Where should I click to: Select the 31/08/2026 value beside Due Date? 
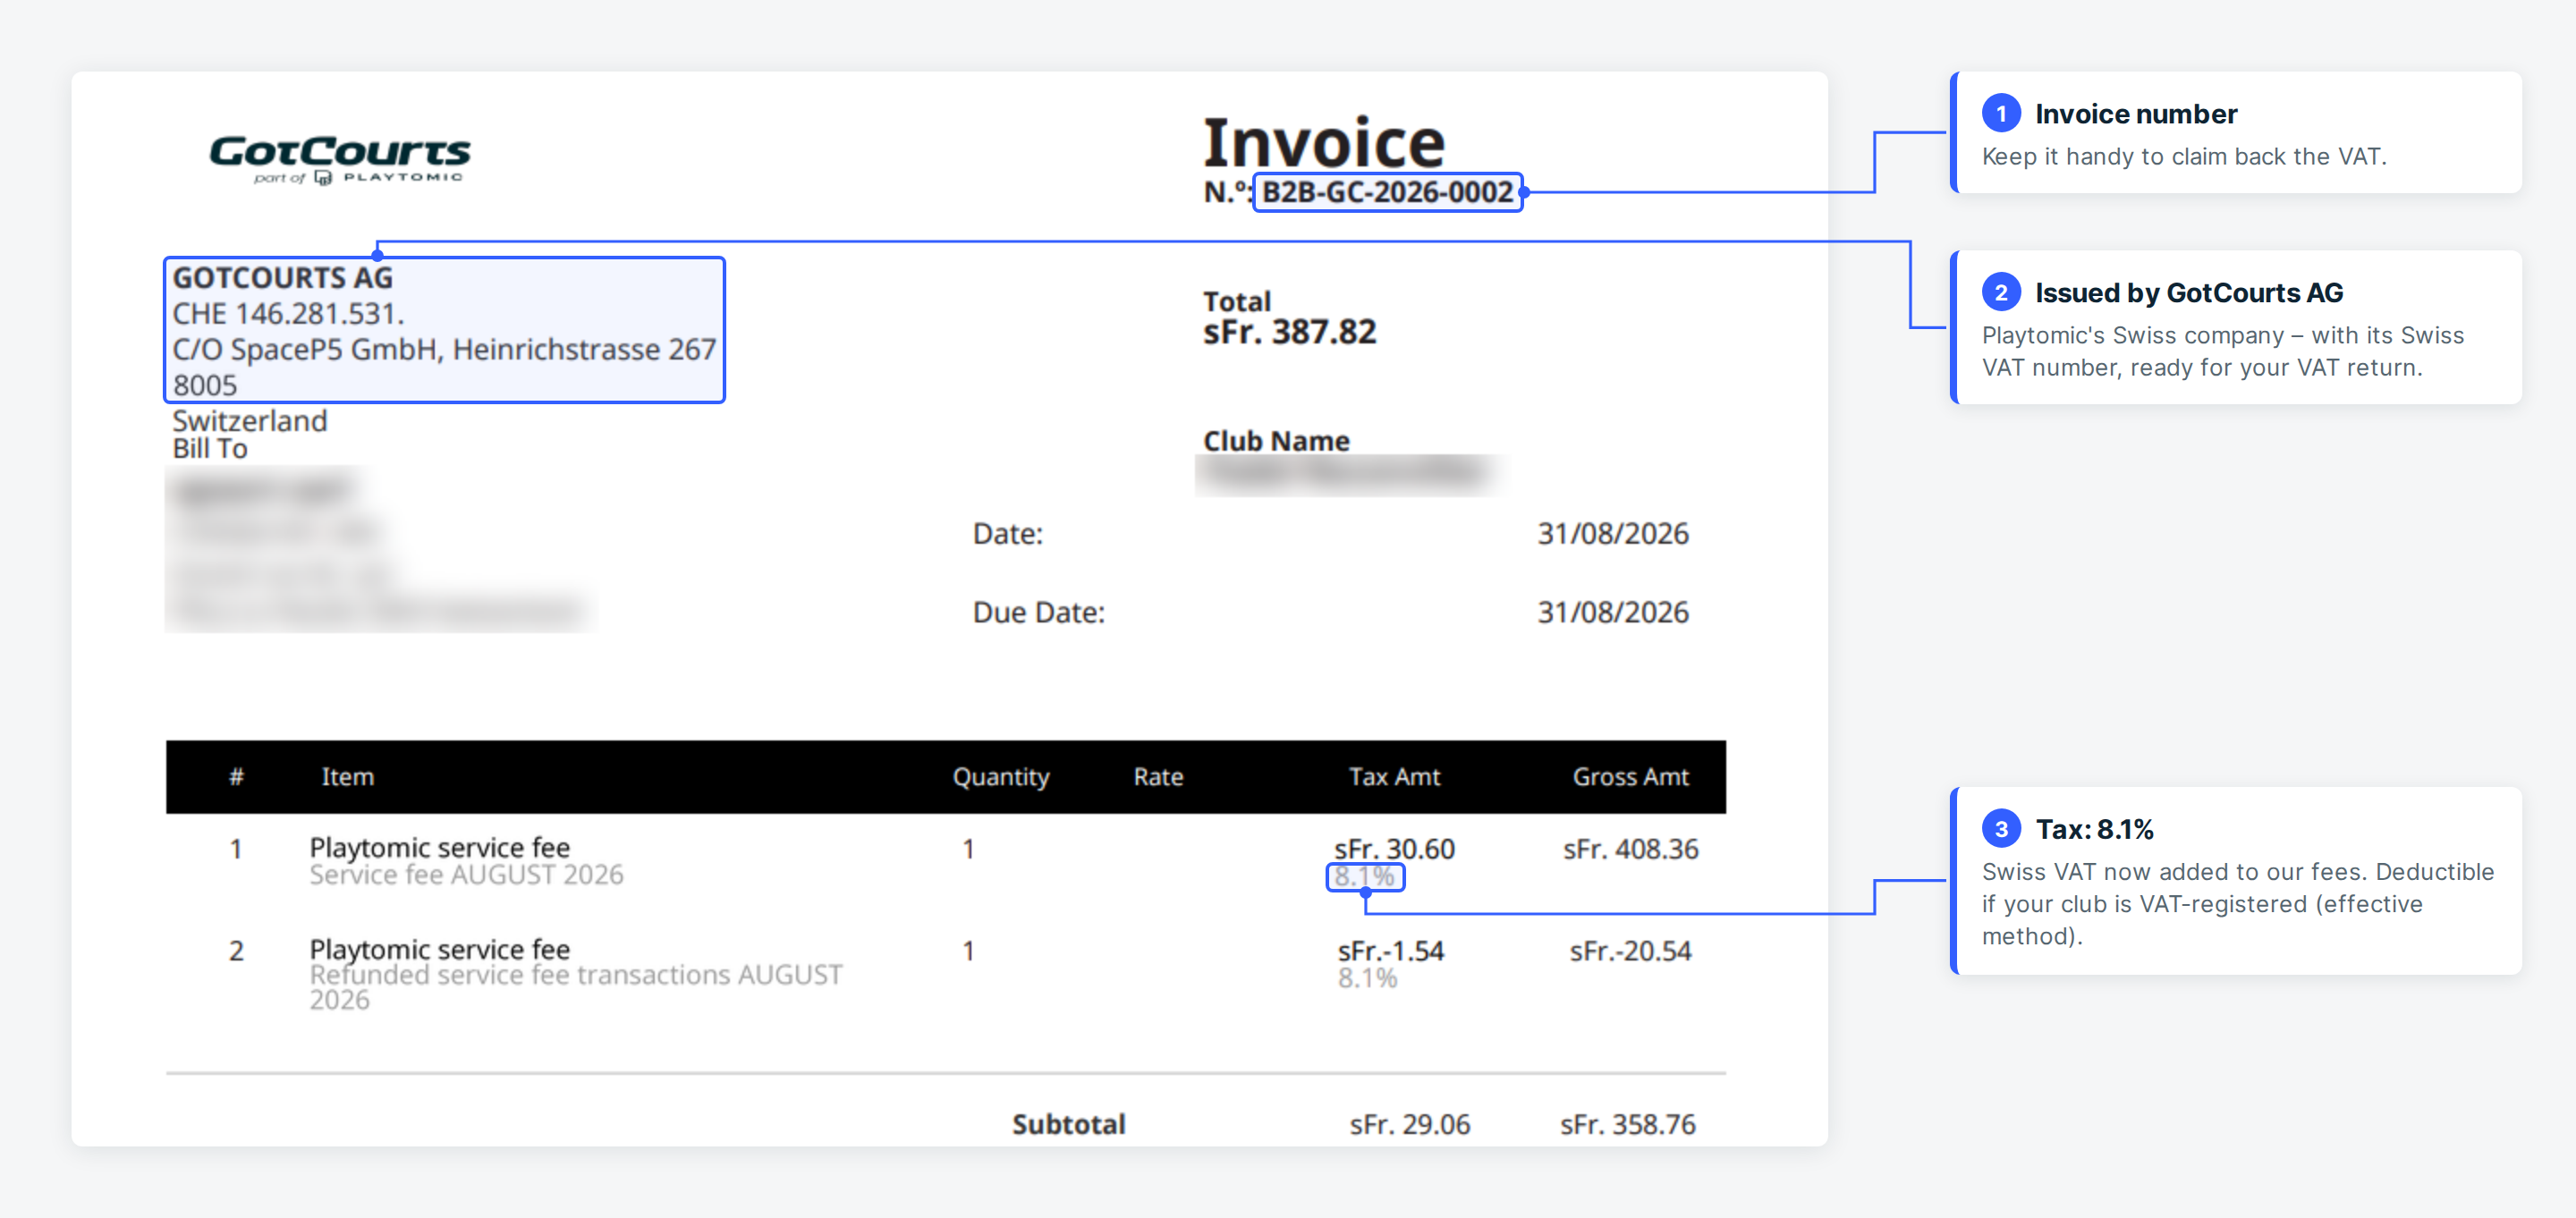[x=1613, y=612]
